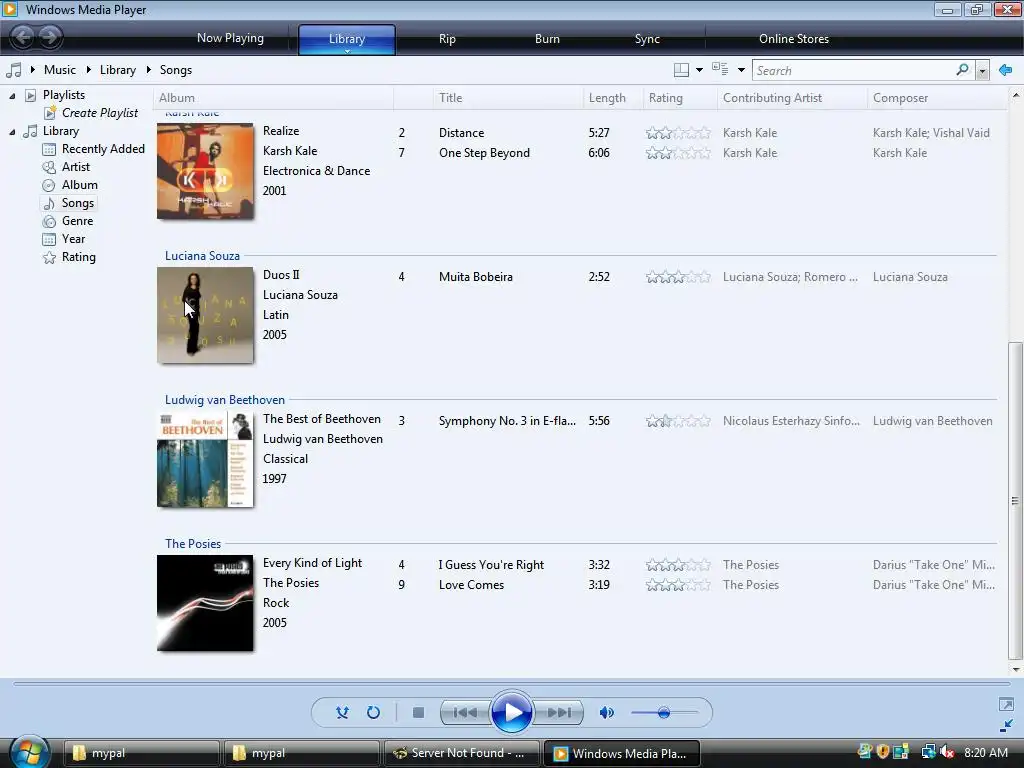Open The Posies artist group link

point(193,544)
